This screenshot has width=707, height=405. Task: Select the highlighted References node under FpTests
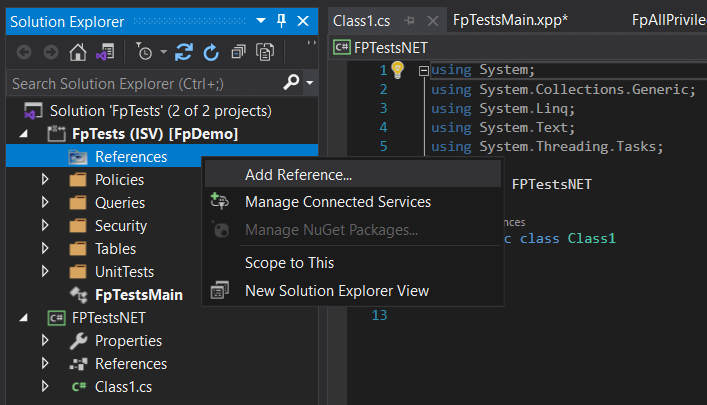coord(131,157)
